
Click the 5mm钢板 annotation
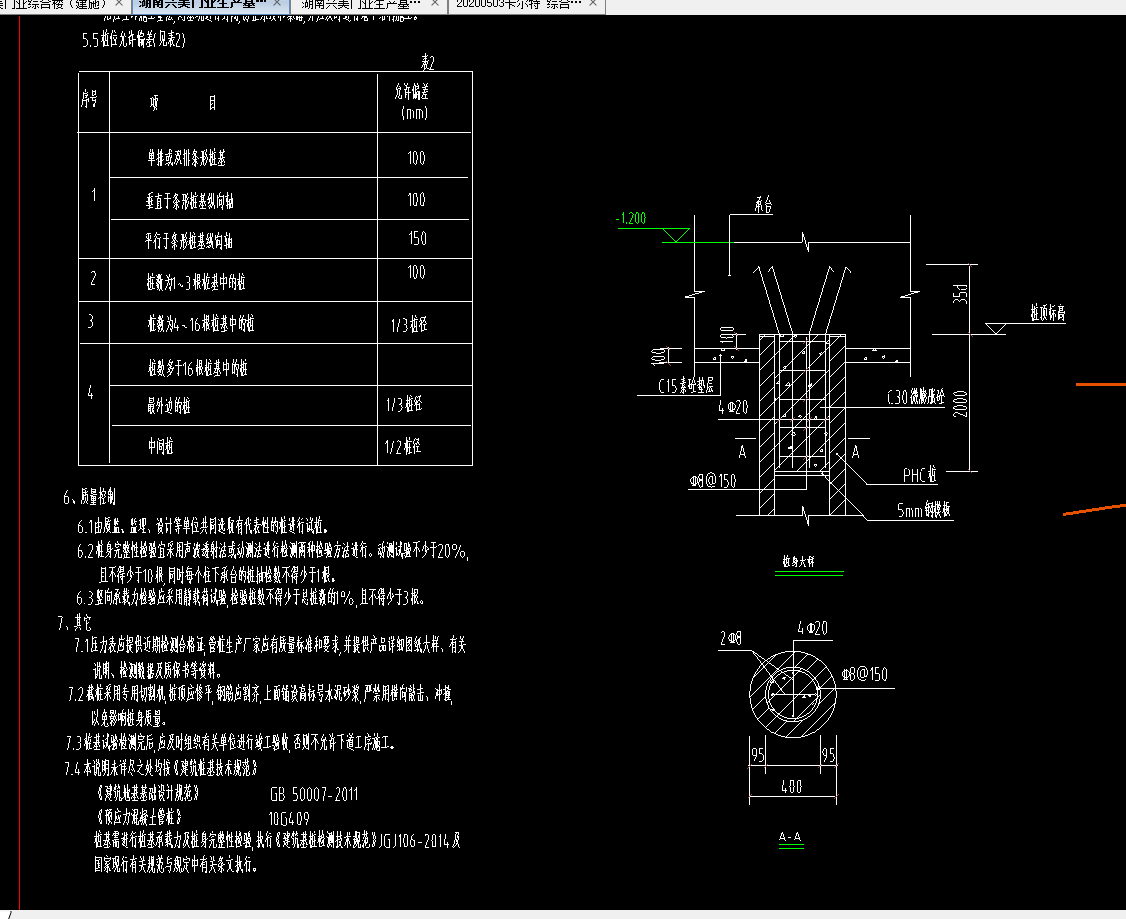tap(923, 510)
